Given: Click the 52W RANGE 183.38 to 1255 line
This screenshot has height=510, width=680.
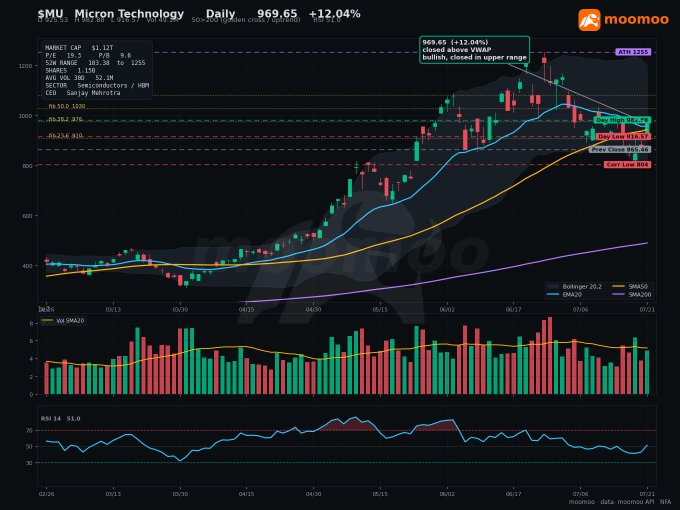Looking at the screenshot, I should 95,63.
